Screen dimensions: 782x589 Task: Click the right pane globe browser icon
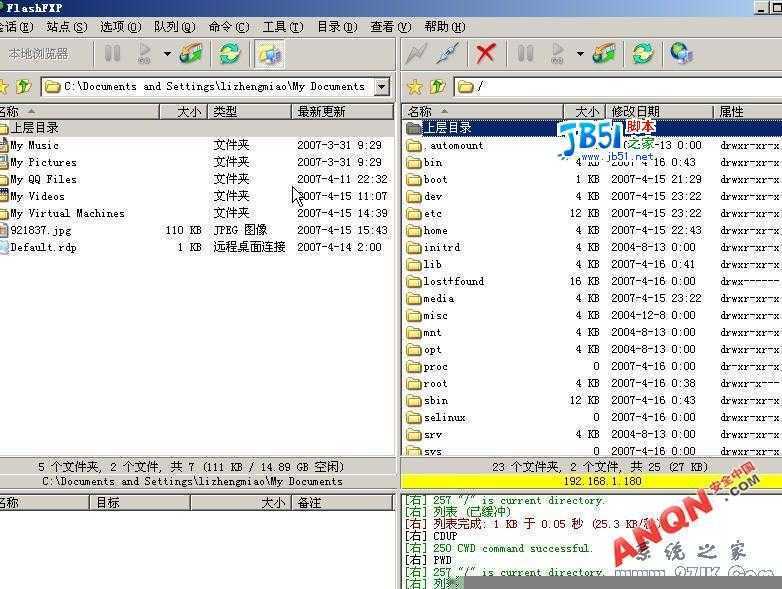[681, 53]
